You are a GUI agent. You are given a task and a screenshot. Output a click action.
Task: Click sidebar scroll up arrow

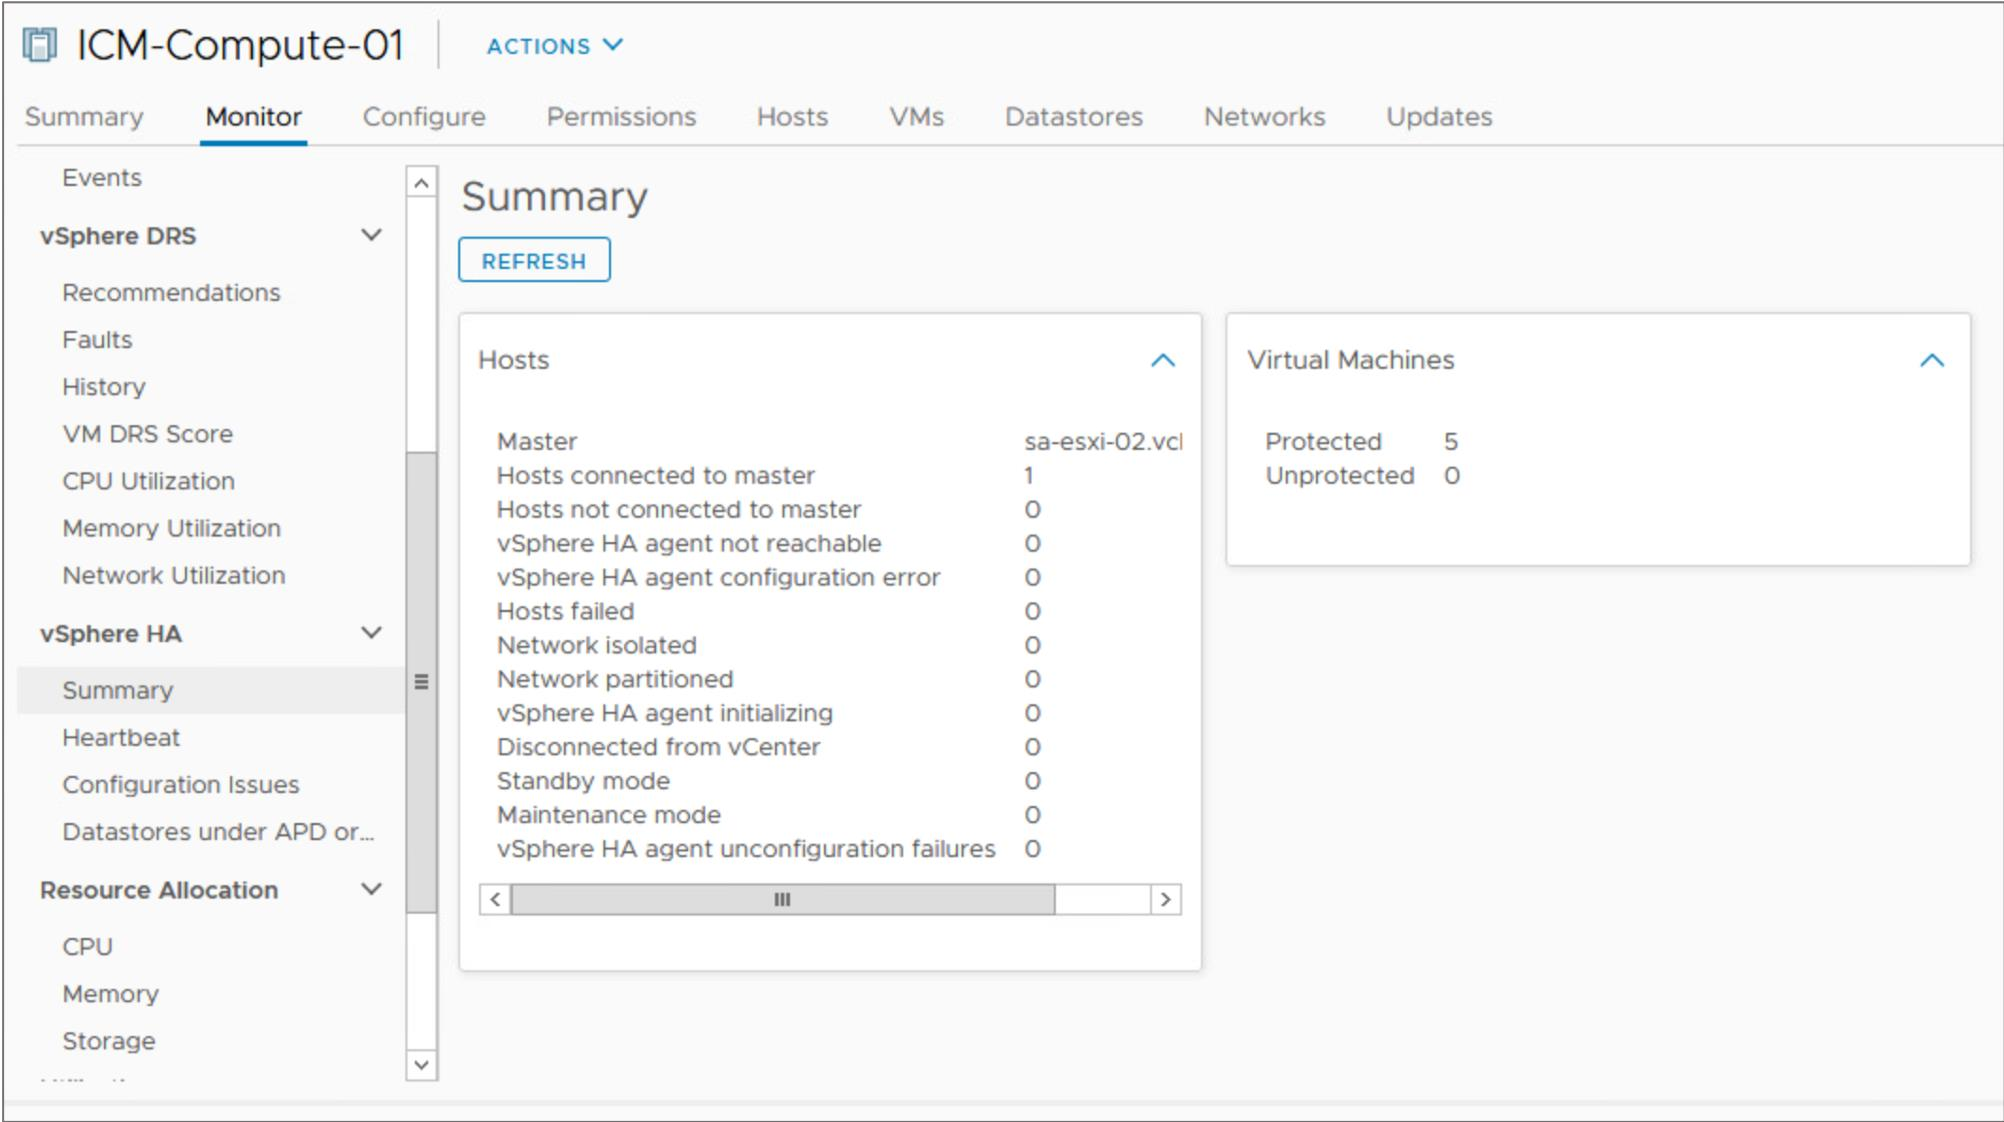(x=421, y=183)
